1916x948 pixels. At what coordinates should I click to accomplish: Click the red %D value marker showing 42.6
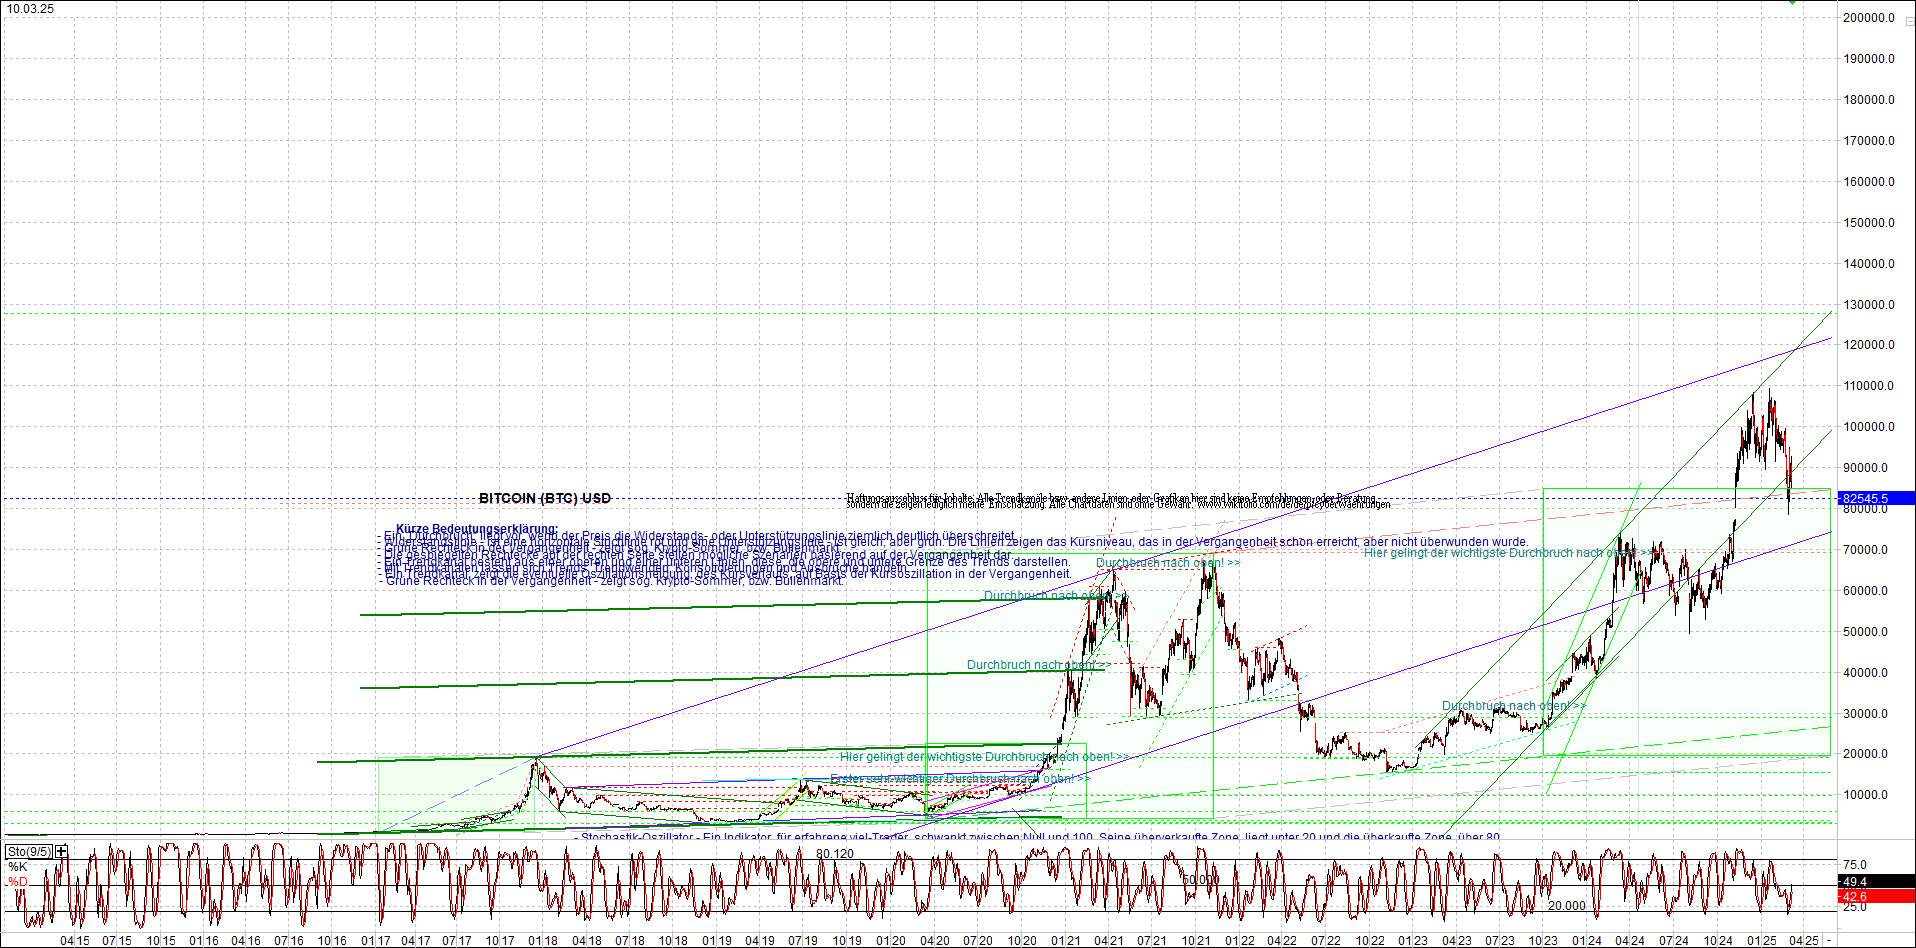[x=1855, y=896]
